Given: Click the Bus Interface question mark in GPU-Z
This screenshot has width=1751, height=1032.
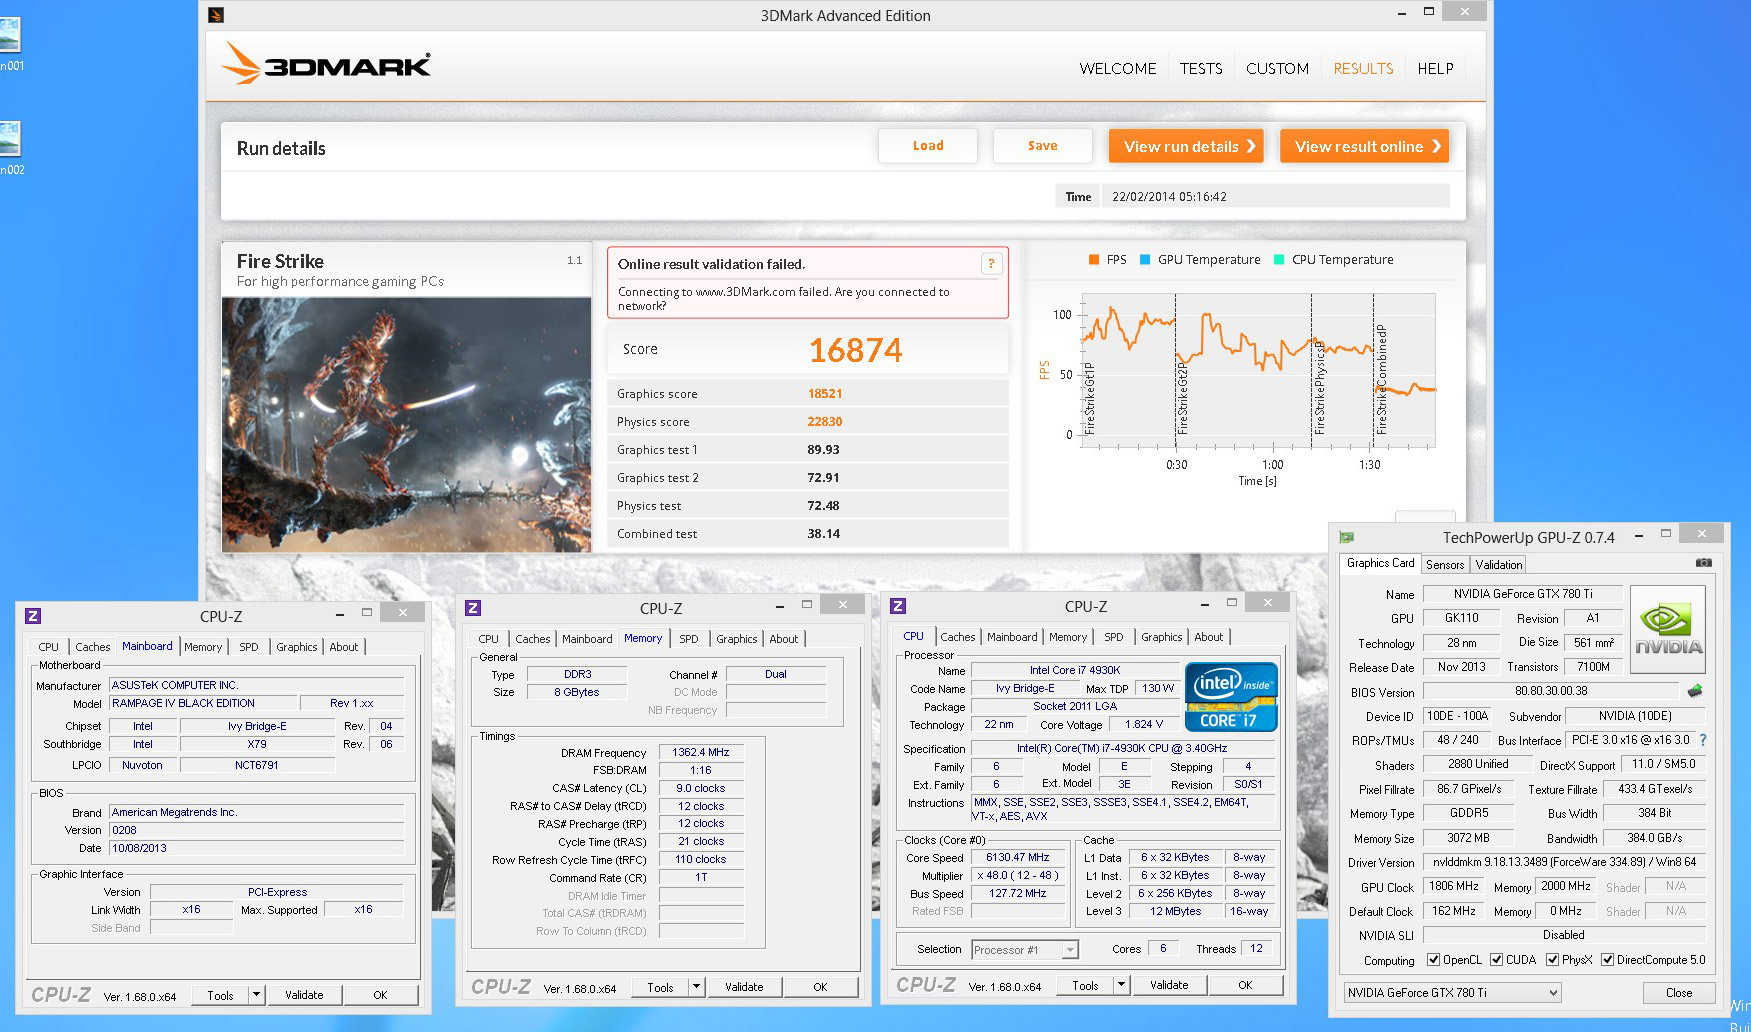Looking at the screenshot, I should pyautogui.click(x=1703, y=740).
